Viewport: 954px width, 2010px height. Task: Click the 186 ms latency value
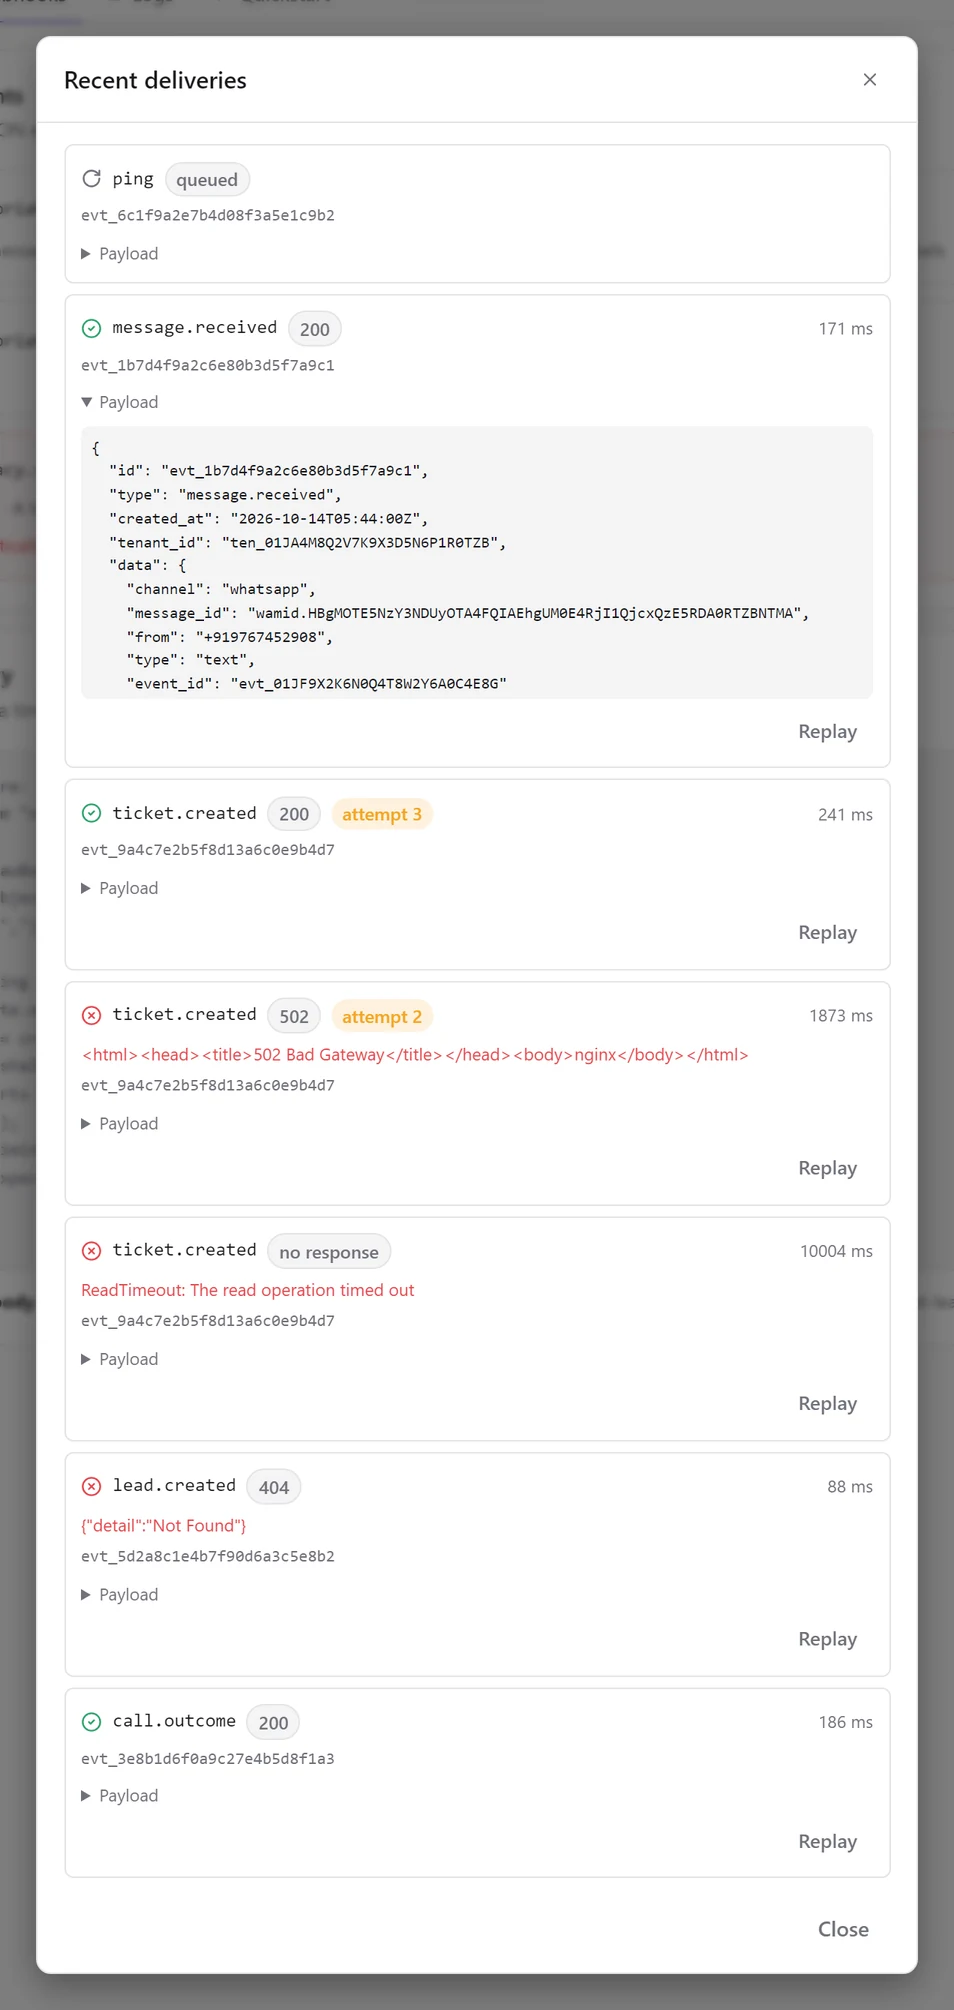(x=845, y=1722)
